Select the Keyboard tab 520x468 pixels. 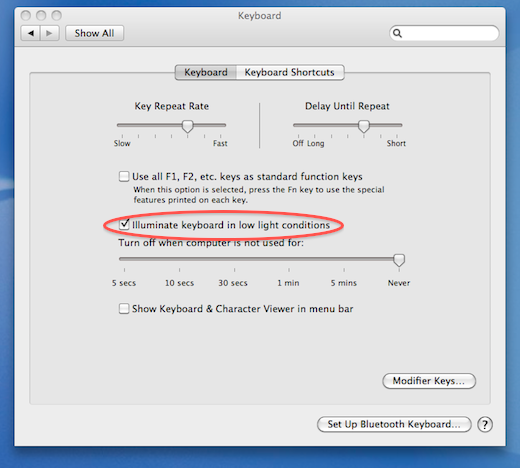click(206, 72)
